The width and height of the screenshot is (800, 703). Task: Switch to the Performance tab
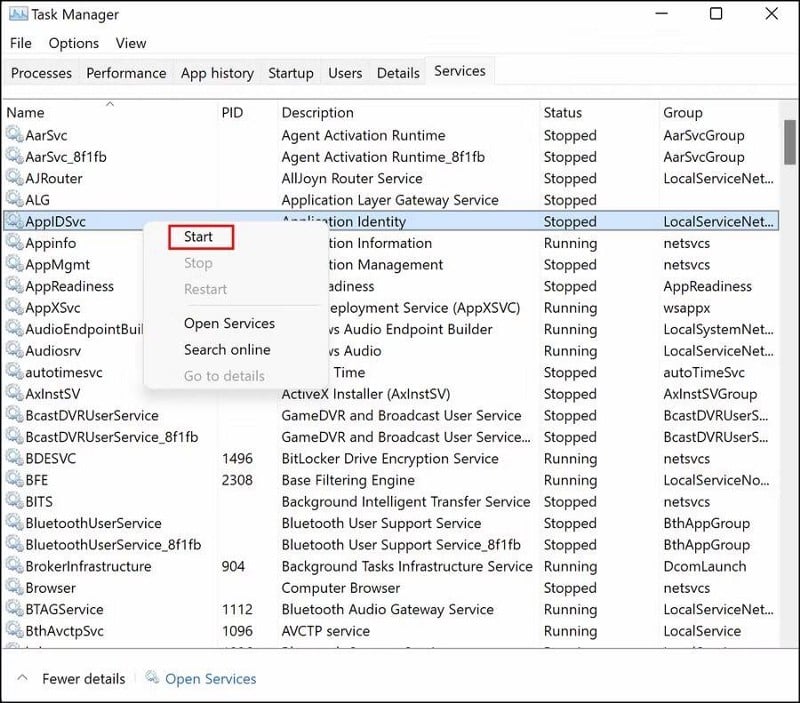pos(126,73)
